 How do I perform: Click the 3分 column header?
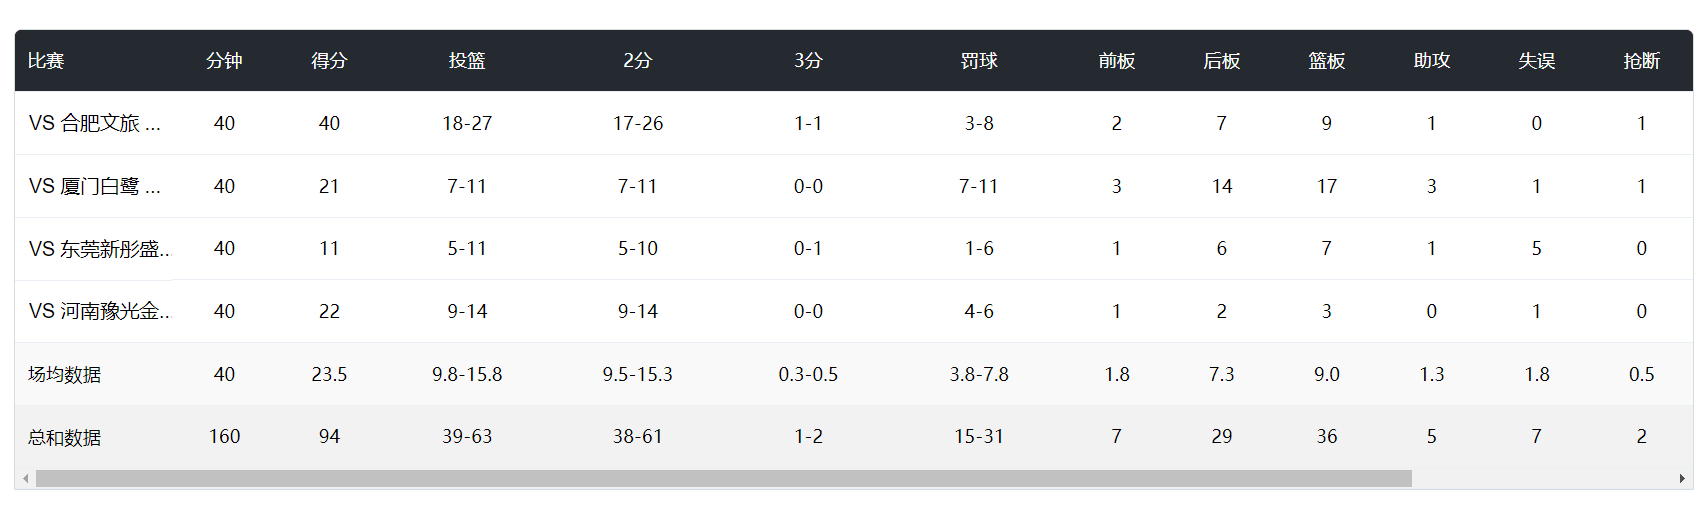click(808, 61)
